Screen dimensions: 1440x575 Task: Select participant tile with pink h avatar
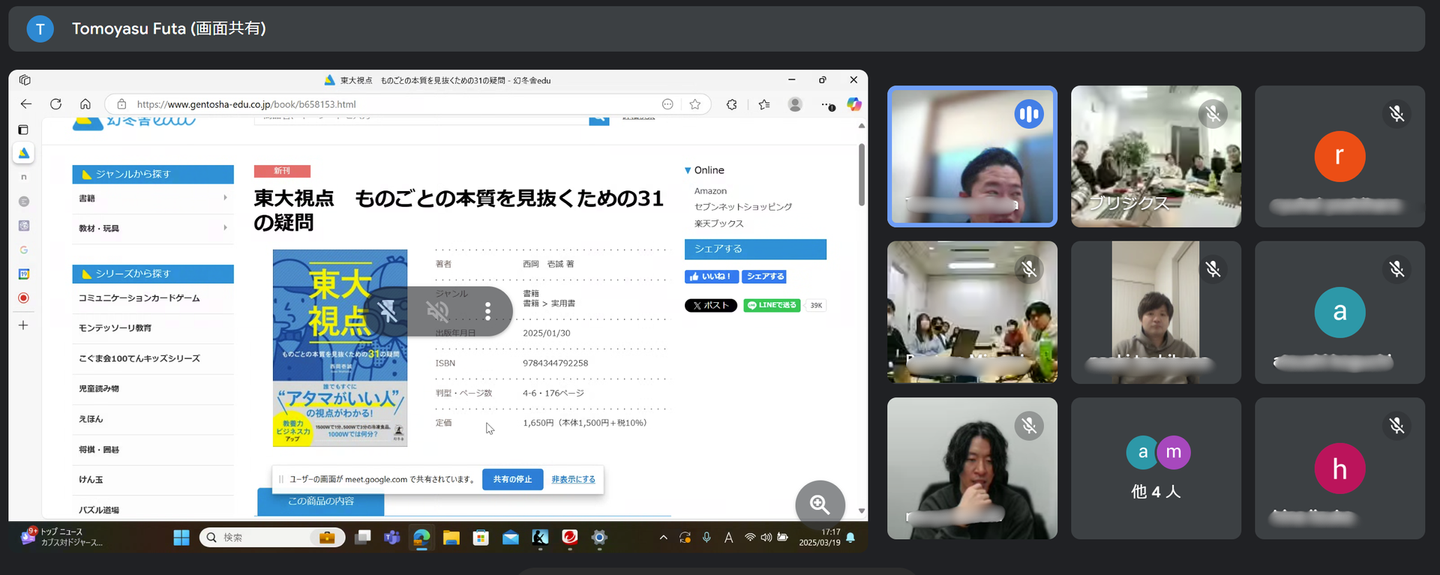[1340, 468]
